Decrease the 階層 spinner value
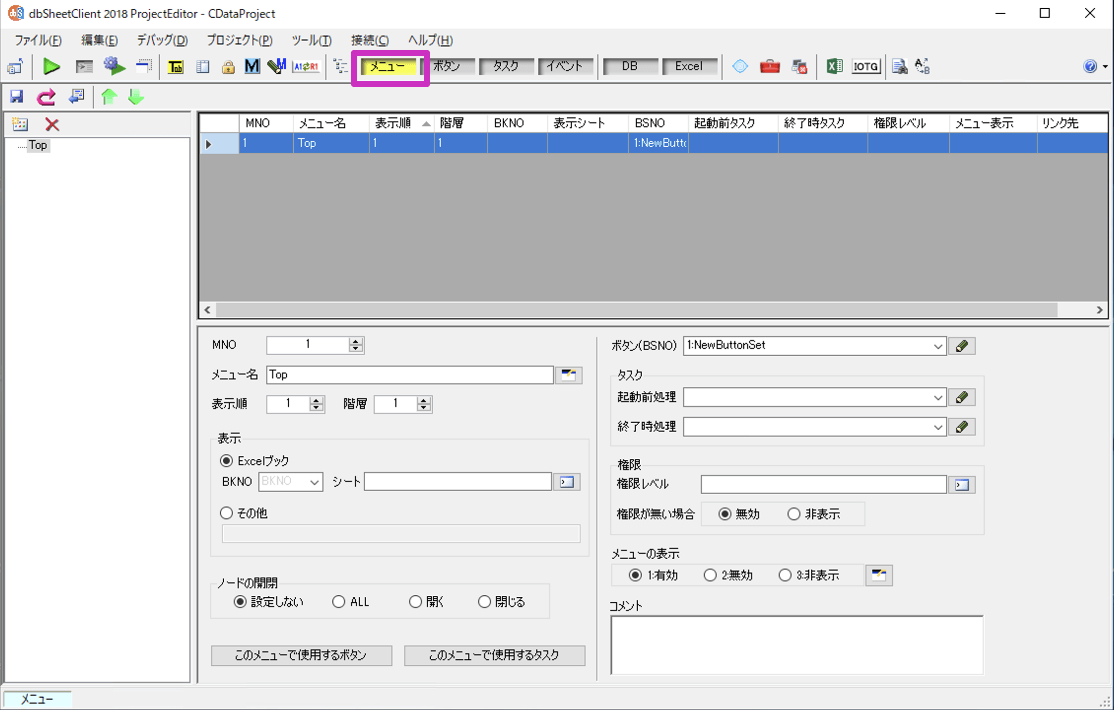 click(424, 408)
